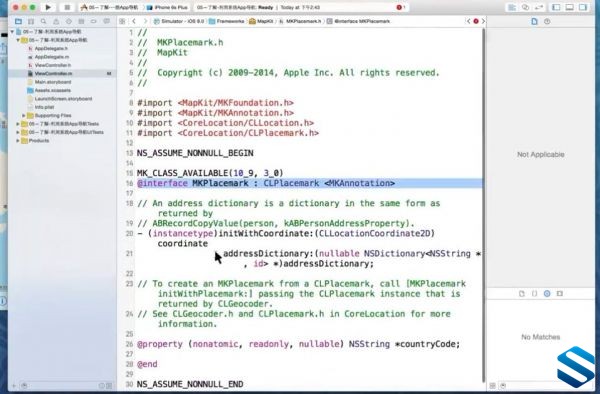Screen dimensions: 600x394
Task: Jump to next issue arrow in jump bar
Action: pos(483,21)
